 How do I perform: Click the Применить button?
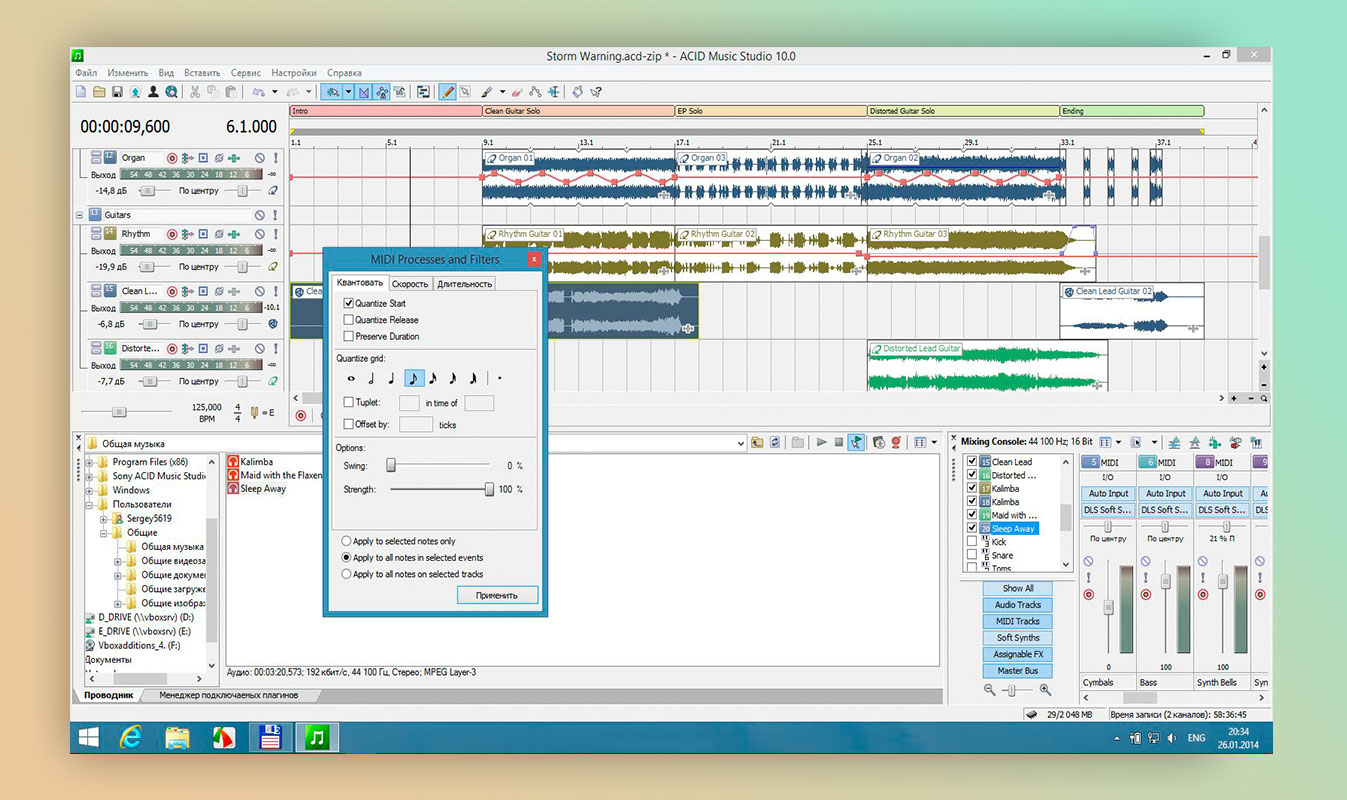(x=497, y=595)
